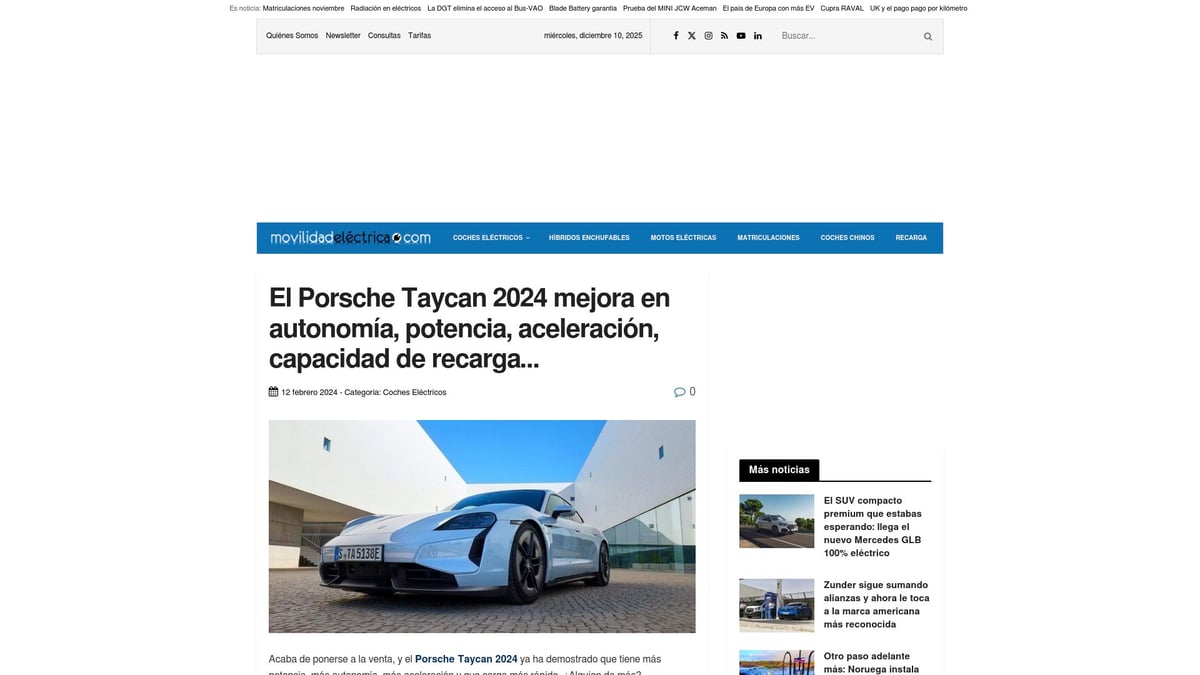Screen dimensions: 1200x675
Task: Open the Matriculaciones section
Action: (768, 238)
